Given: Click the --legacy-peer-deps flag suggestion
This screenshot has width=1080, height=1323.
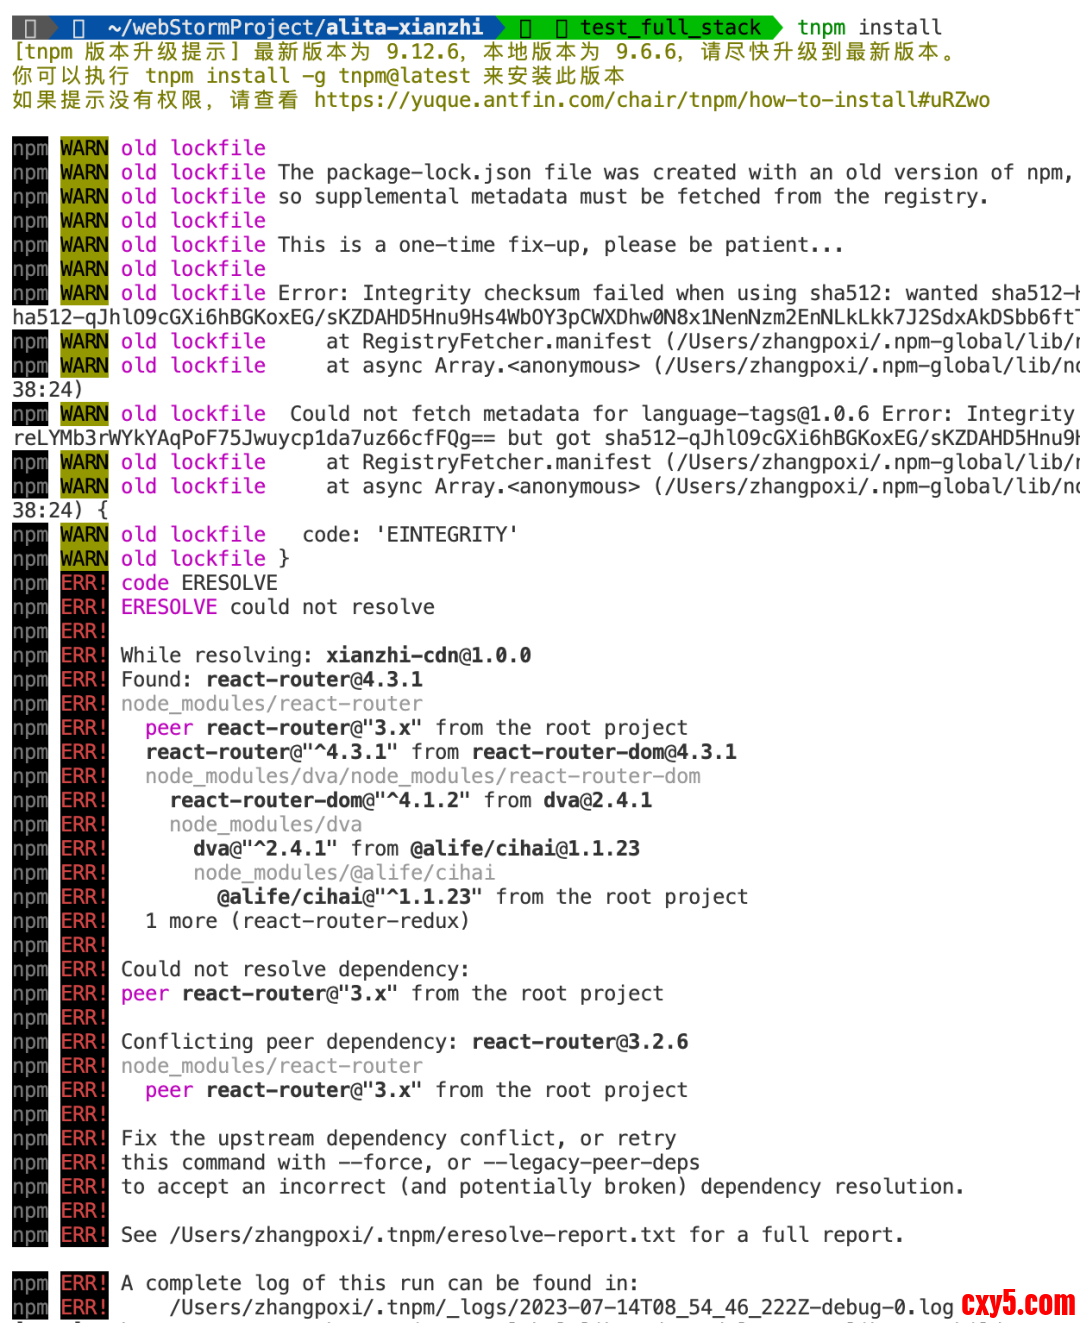Looking at the screenshot, I should click(x=592, y=1163).
